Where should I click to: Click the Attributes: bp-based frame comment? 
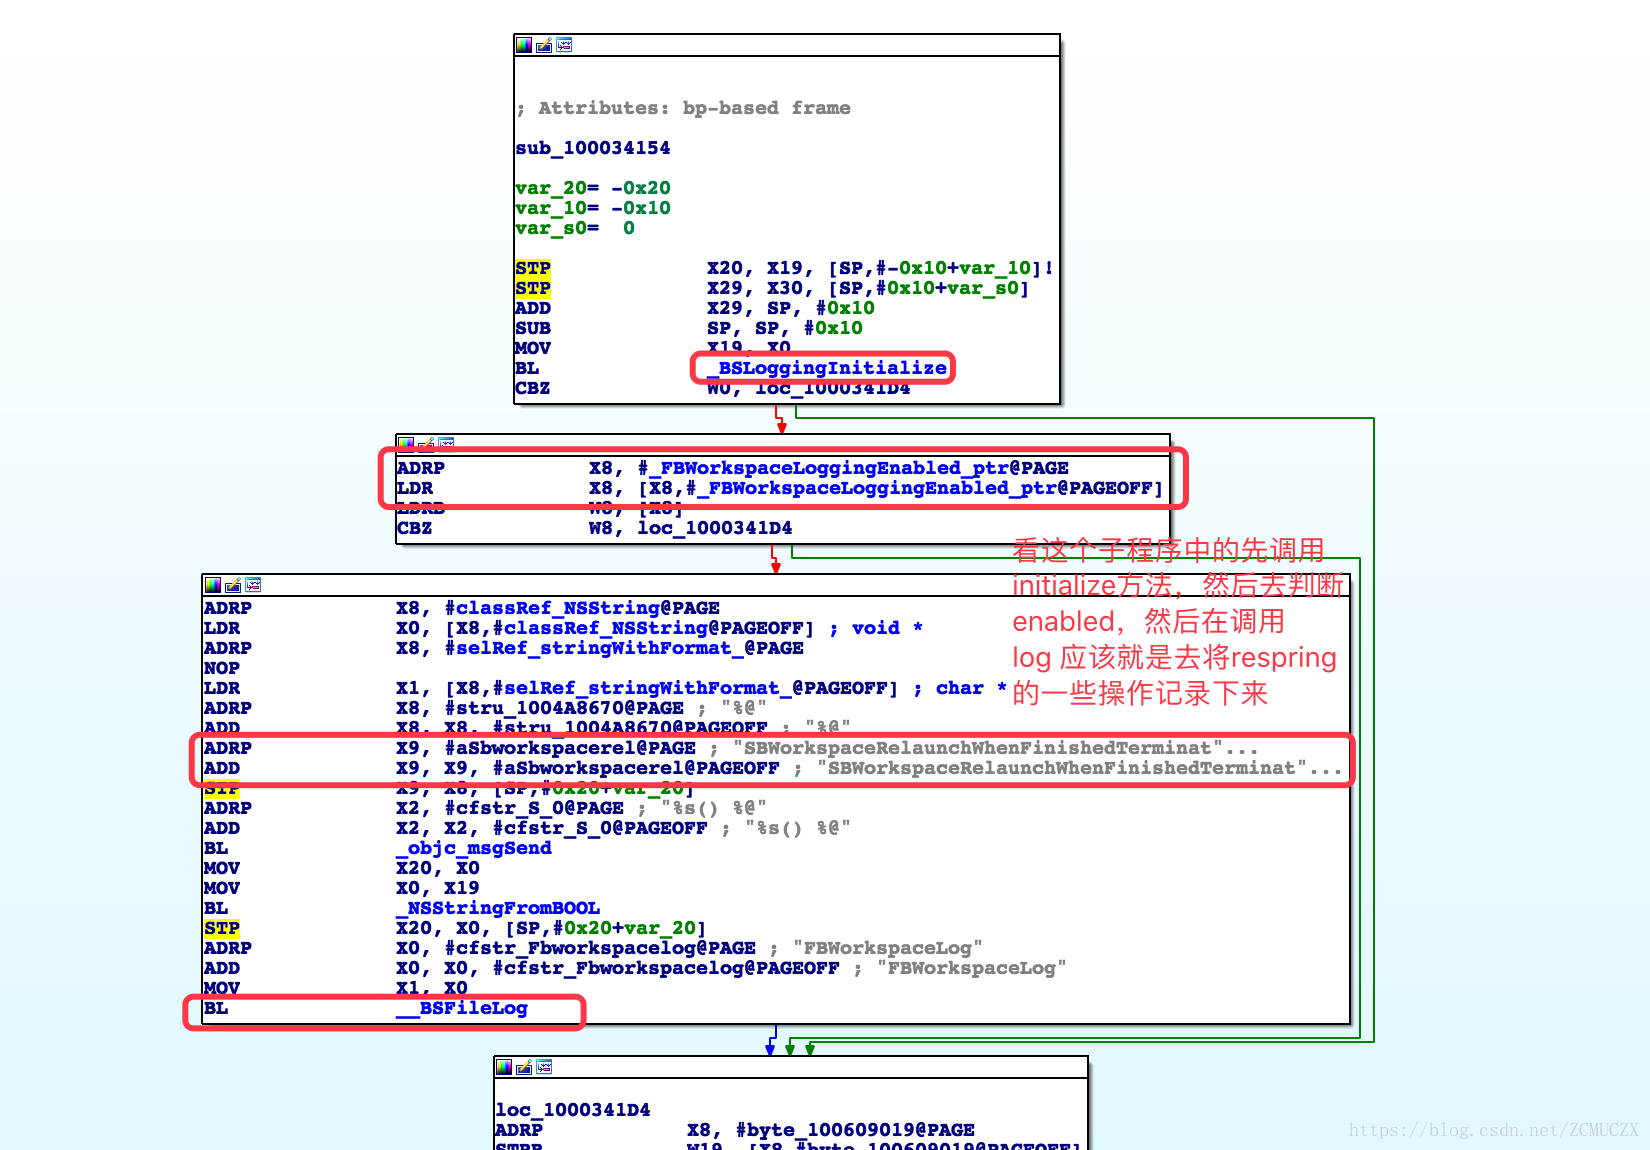pyautogui.click(x=684, y=108)
